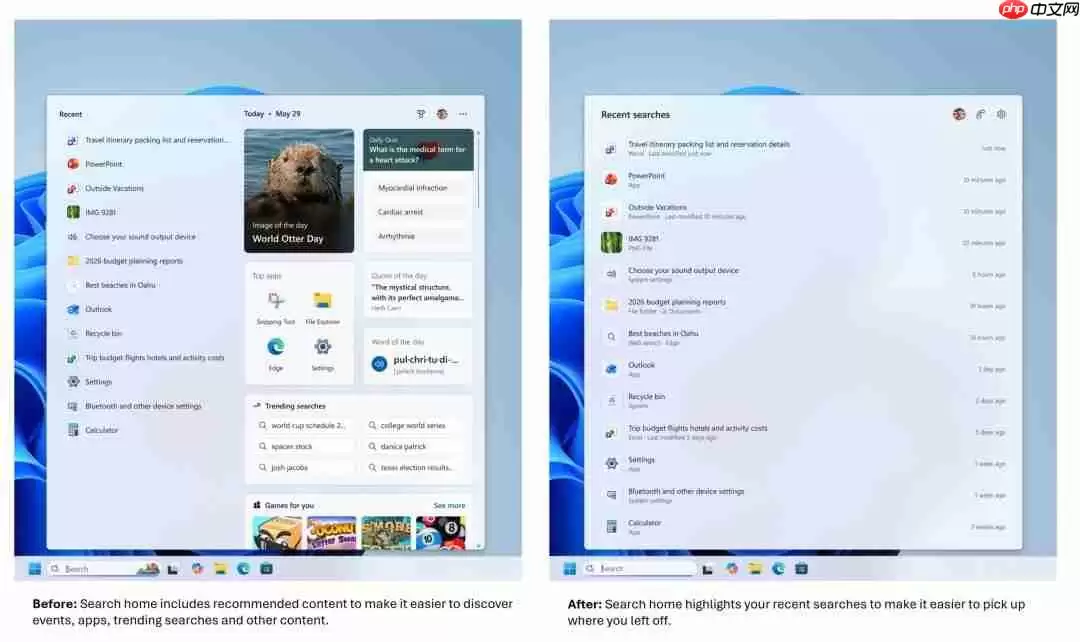1080x642 pixels.
Task: Open Copilot icon on left taskbar
Action: (197, 568)
